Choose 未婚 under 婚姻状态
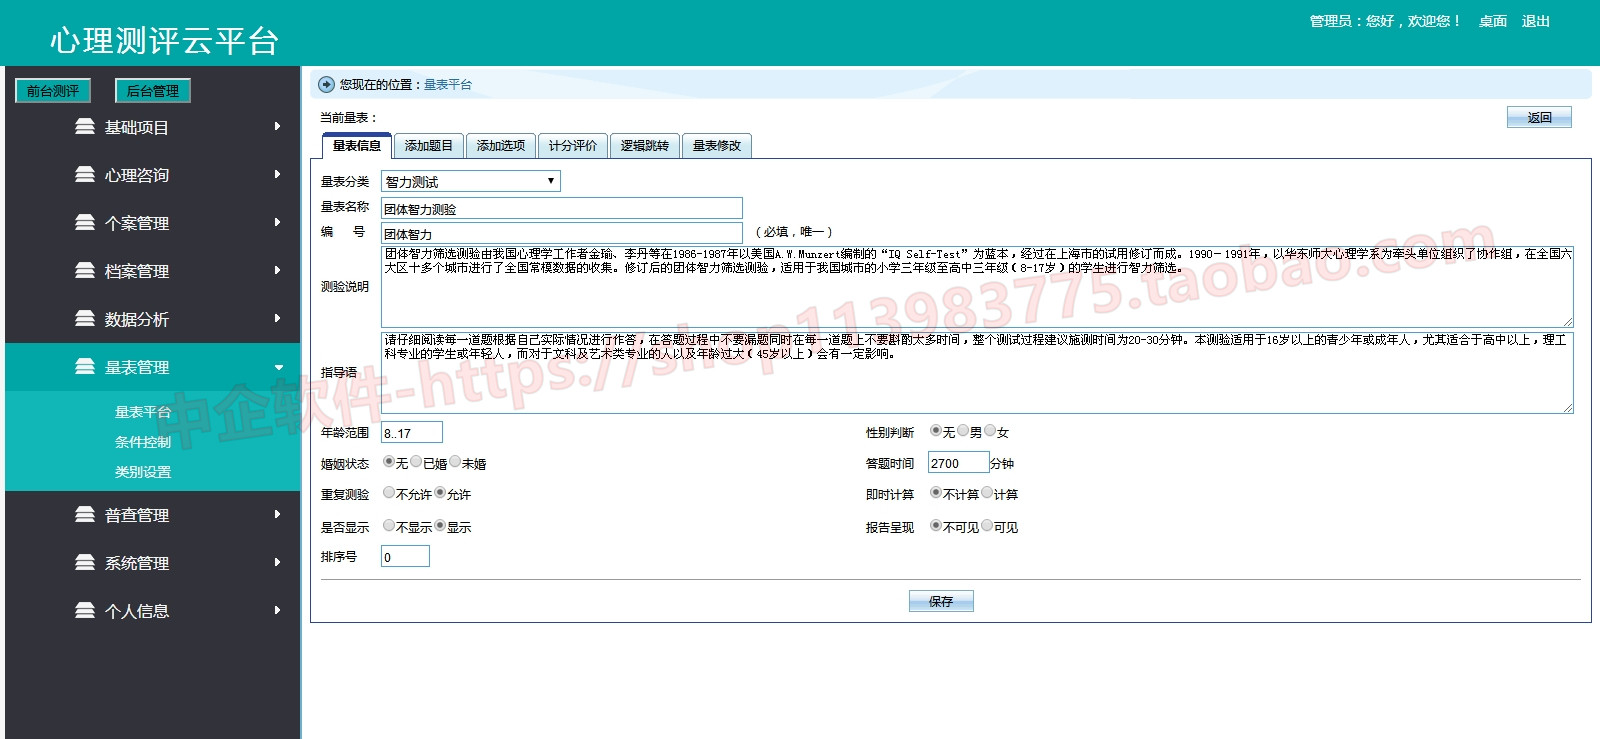 tap(455, 462)
